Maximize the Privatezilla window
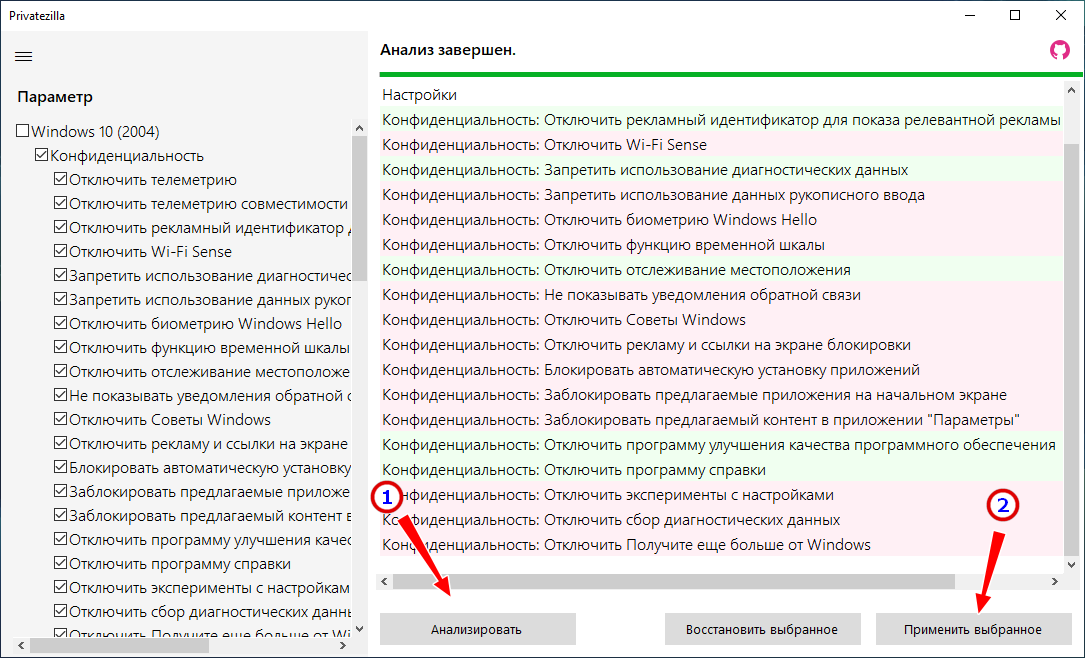Image resolution: width=1085 pixels, height=658 pixels. (1015, 15)
